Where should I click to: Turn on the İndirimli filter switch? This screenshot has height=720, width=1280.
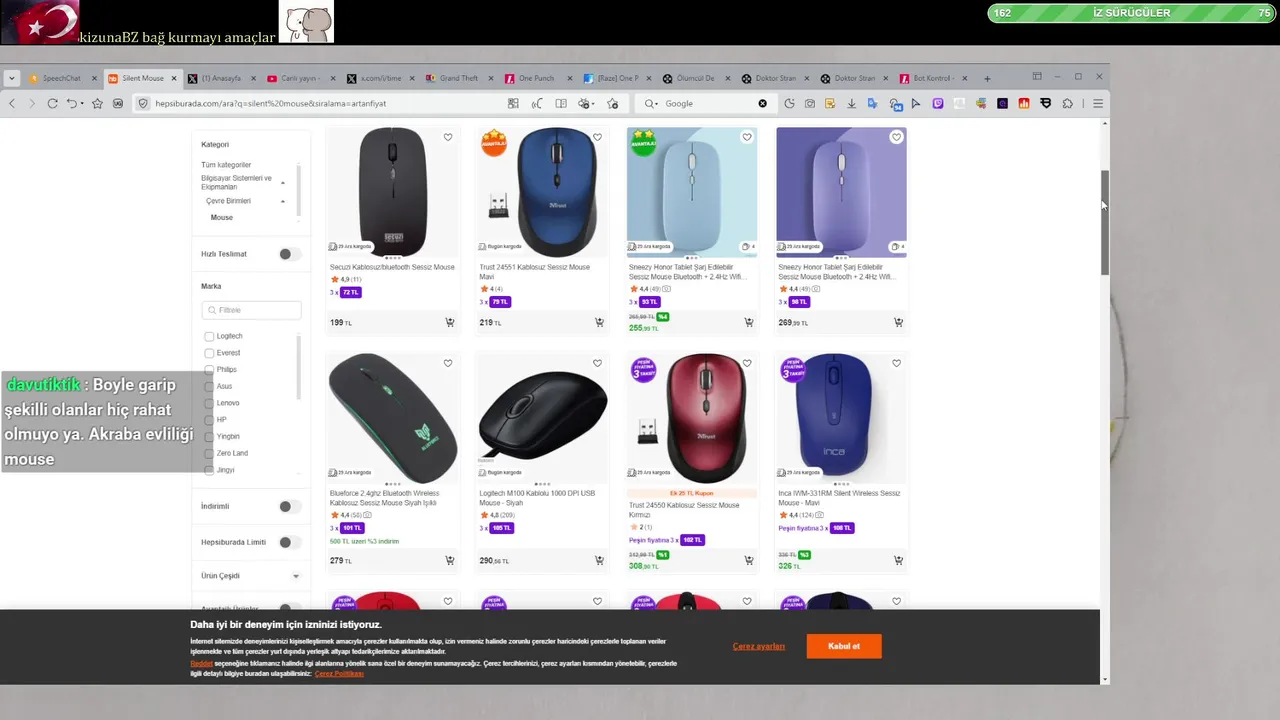point(289,506)
